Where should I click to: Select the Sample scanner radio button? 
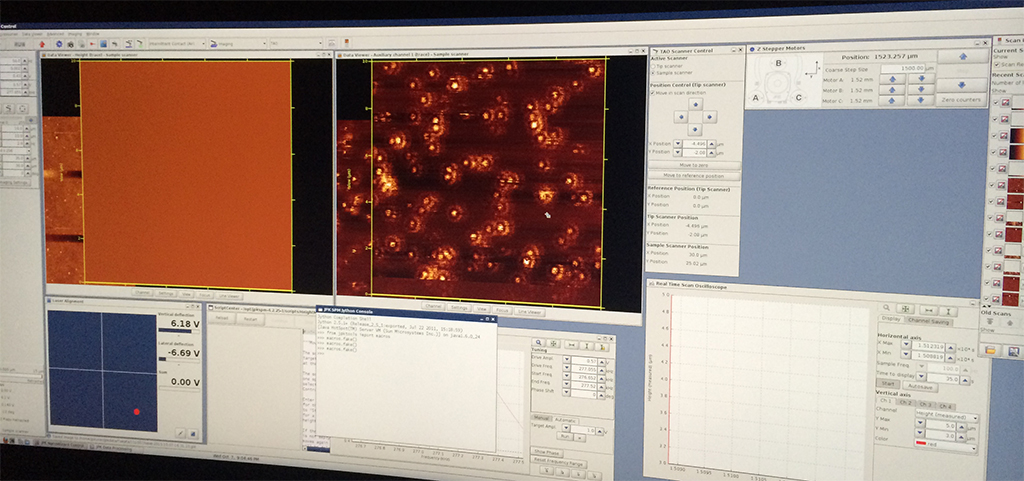(x=653, y=73)
